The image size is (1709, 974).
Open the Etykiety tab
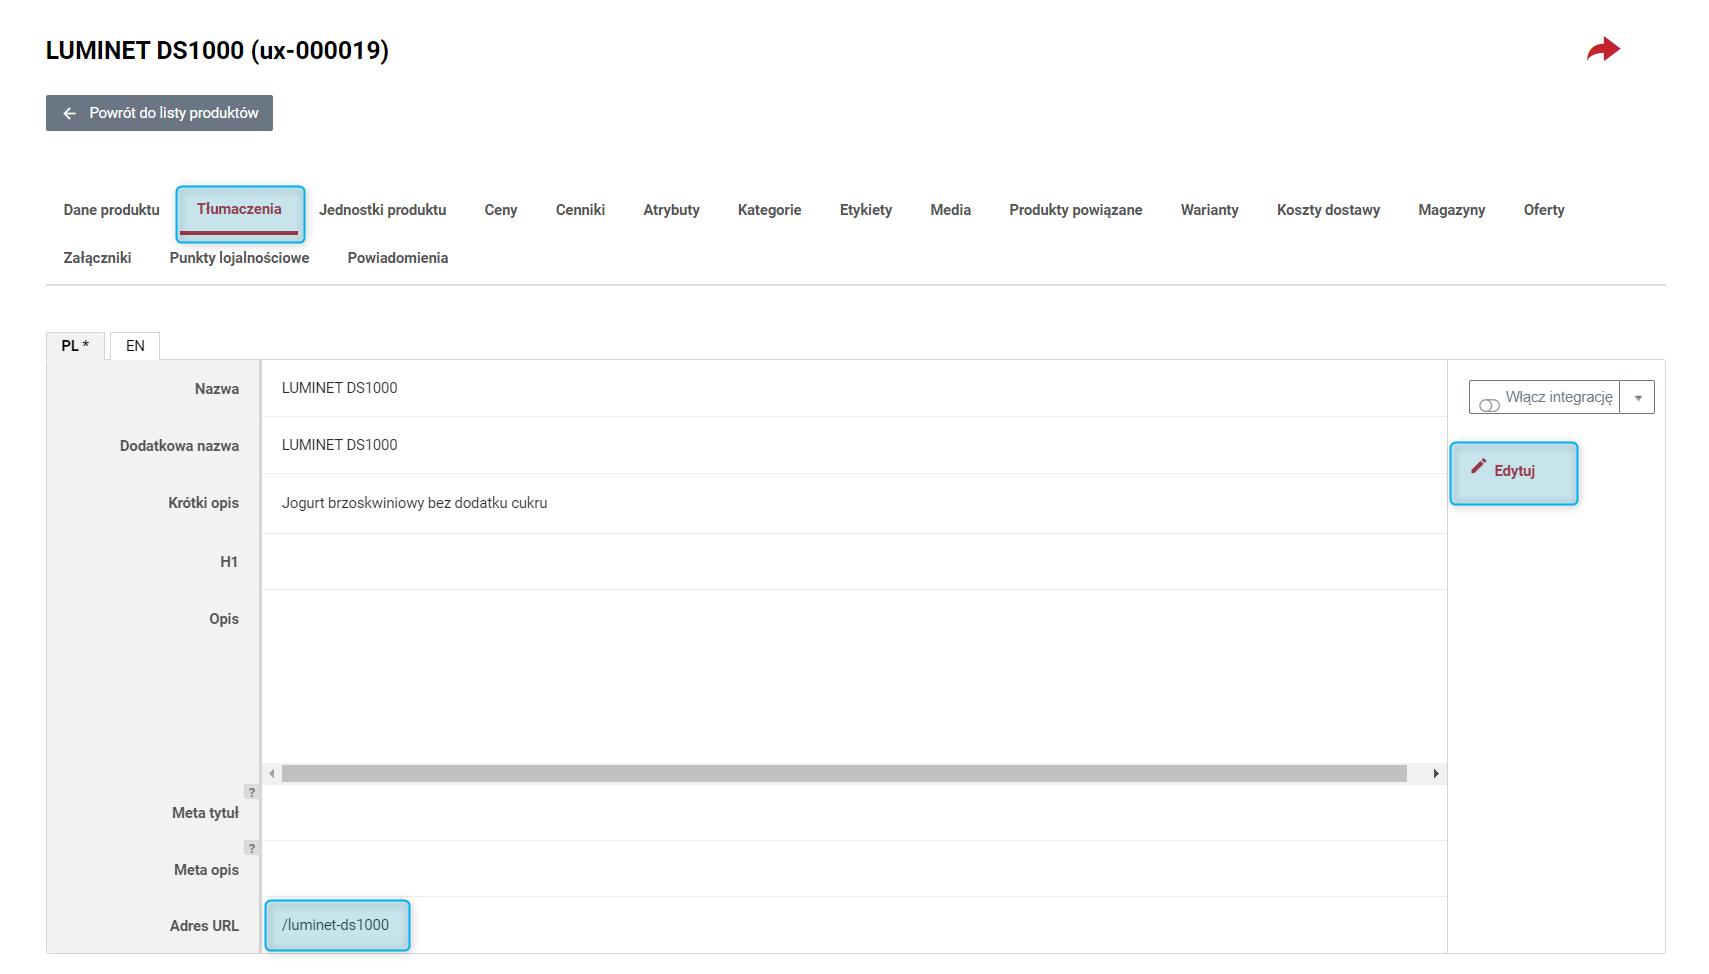pos(866,210)
